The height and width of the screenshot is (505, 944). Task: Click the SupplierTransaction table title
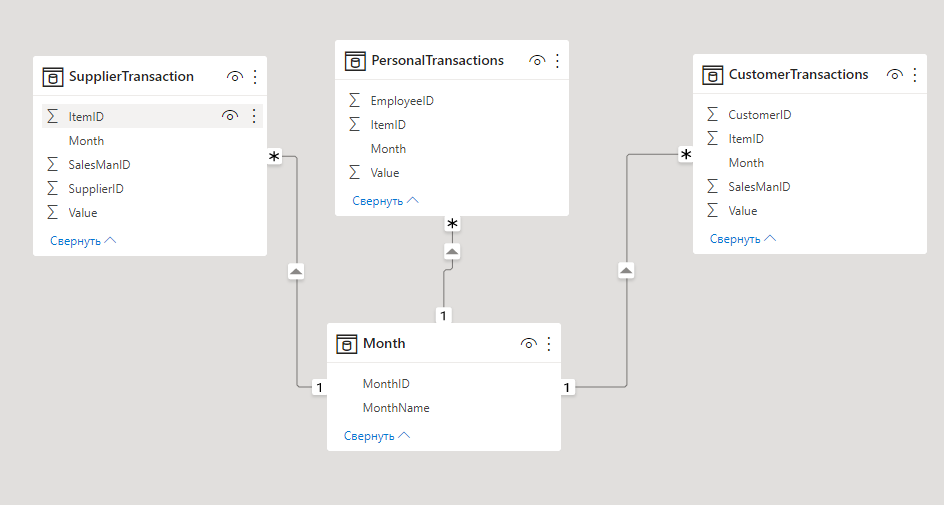131,76
